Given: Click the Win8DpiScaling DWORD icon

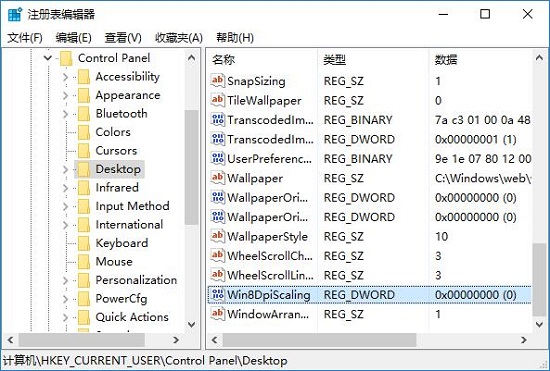Looking at the screenshot, I should tap(217, 295).
